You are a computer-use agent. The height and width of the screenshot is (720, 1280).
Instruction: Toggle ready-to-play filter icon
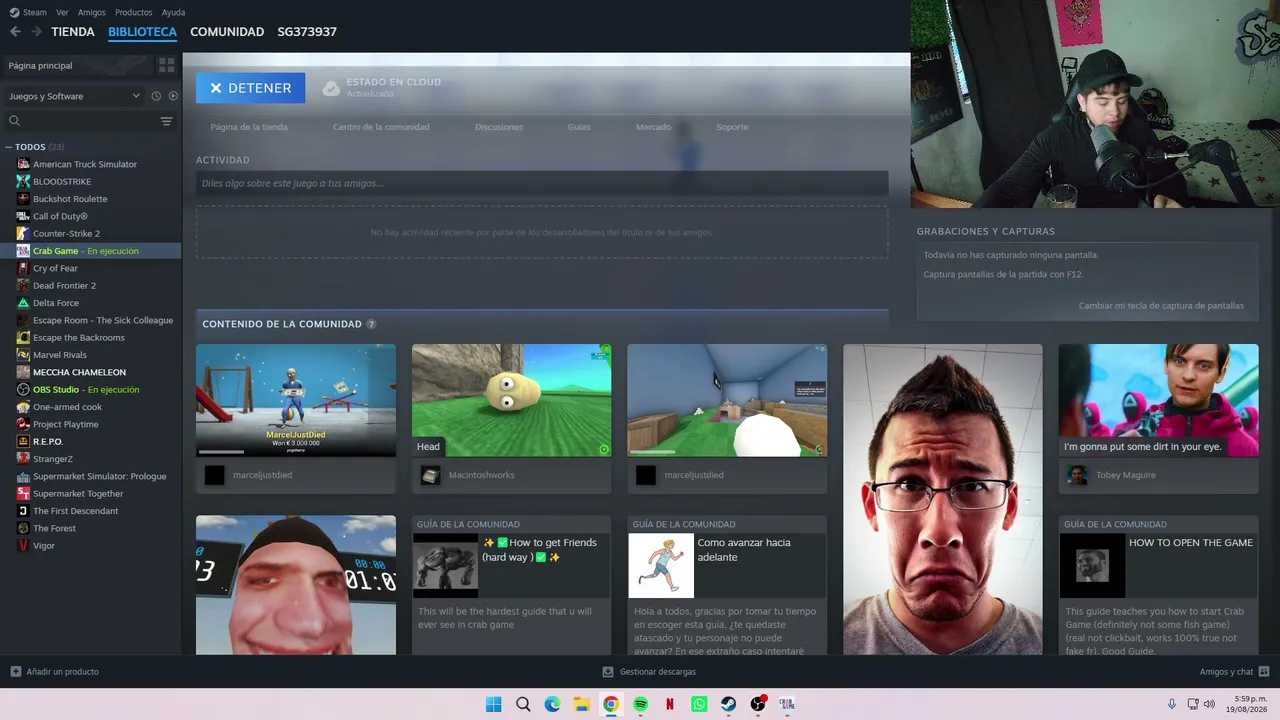click(x=173, y=96)
